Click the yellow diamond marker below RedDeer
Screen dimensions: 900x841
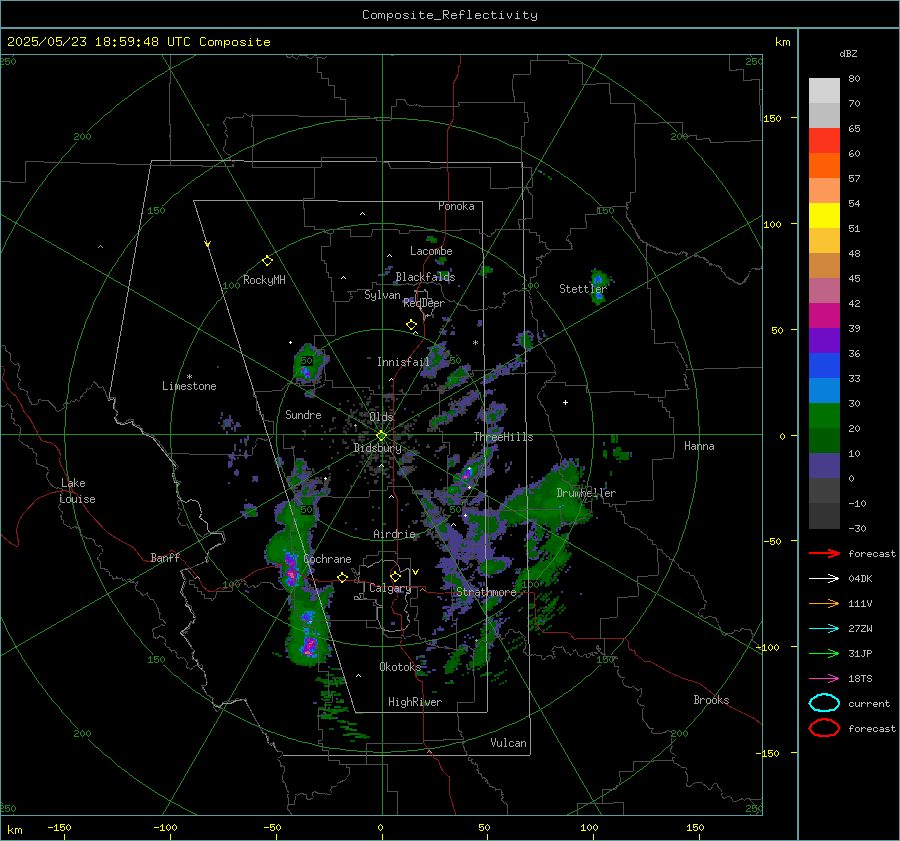pos(412,325)
